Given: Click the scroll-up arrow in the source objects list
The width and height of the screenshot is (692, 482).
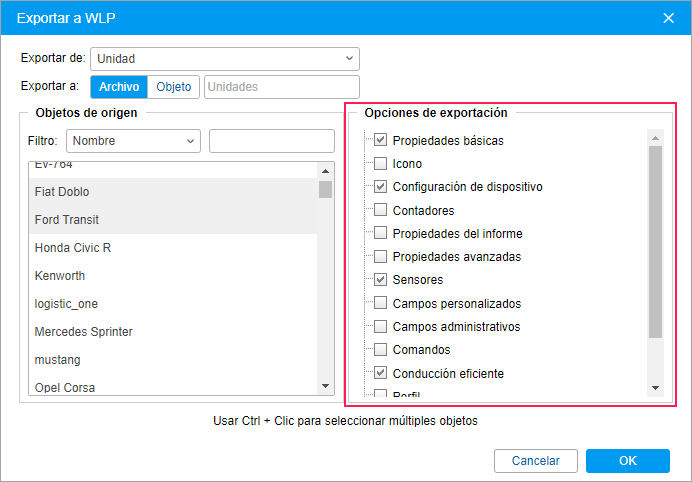Looking at the screenshot, I should click(326, 171).
